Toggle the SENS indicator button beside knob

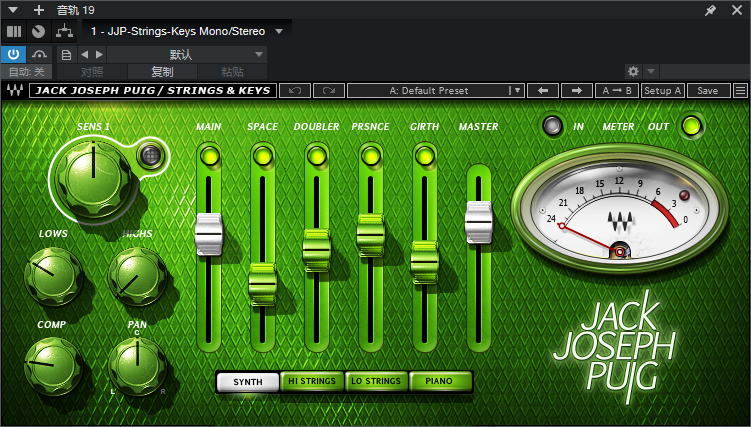pyautogui.click(x=152, y=155)
